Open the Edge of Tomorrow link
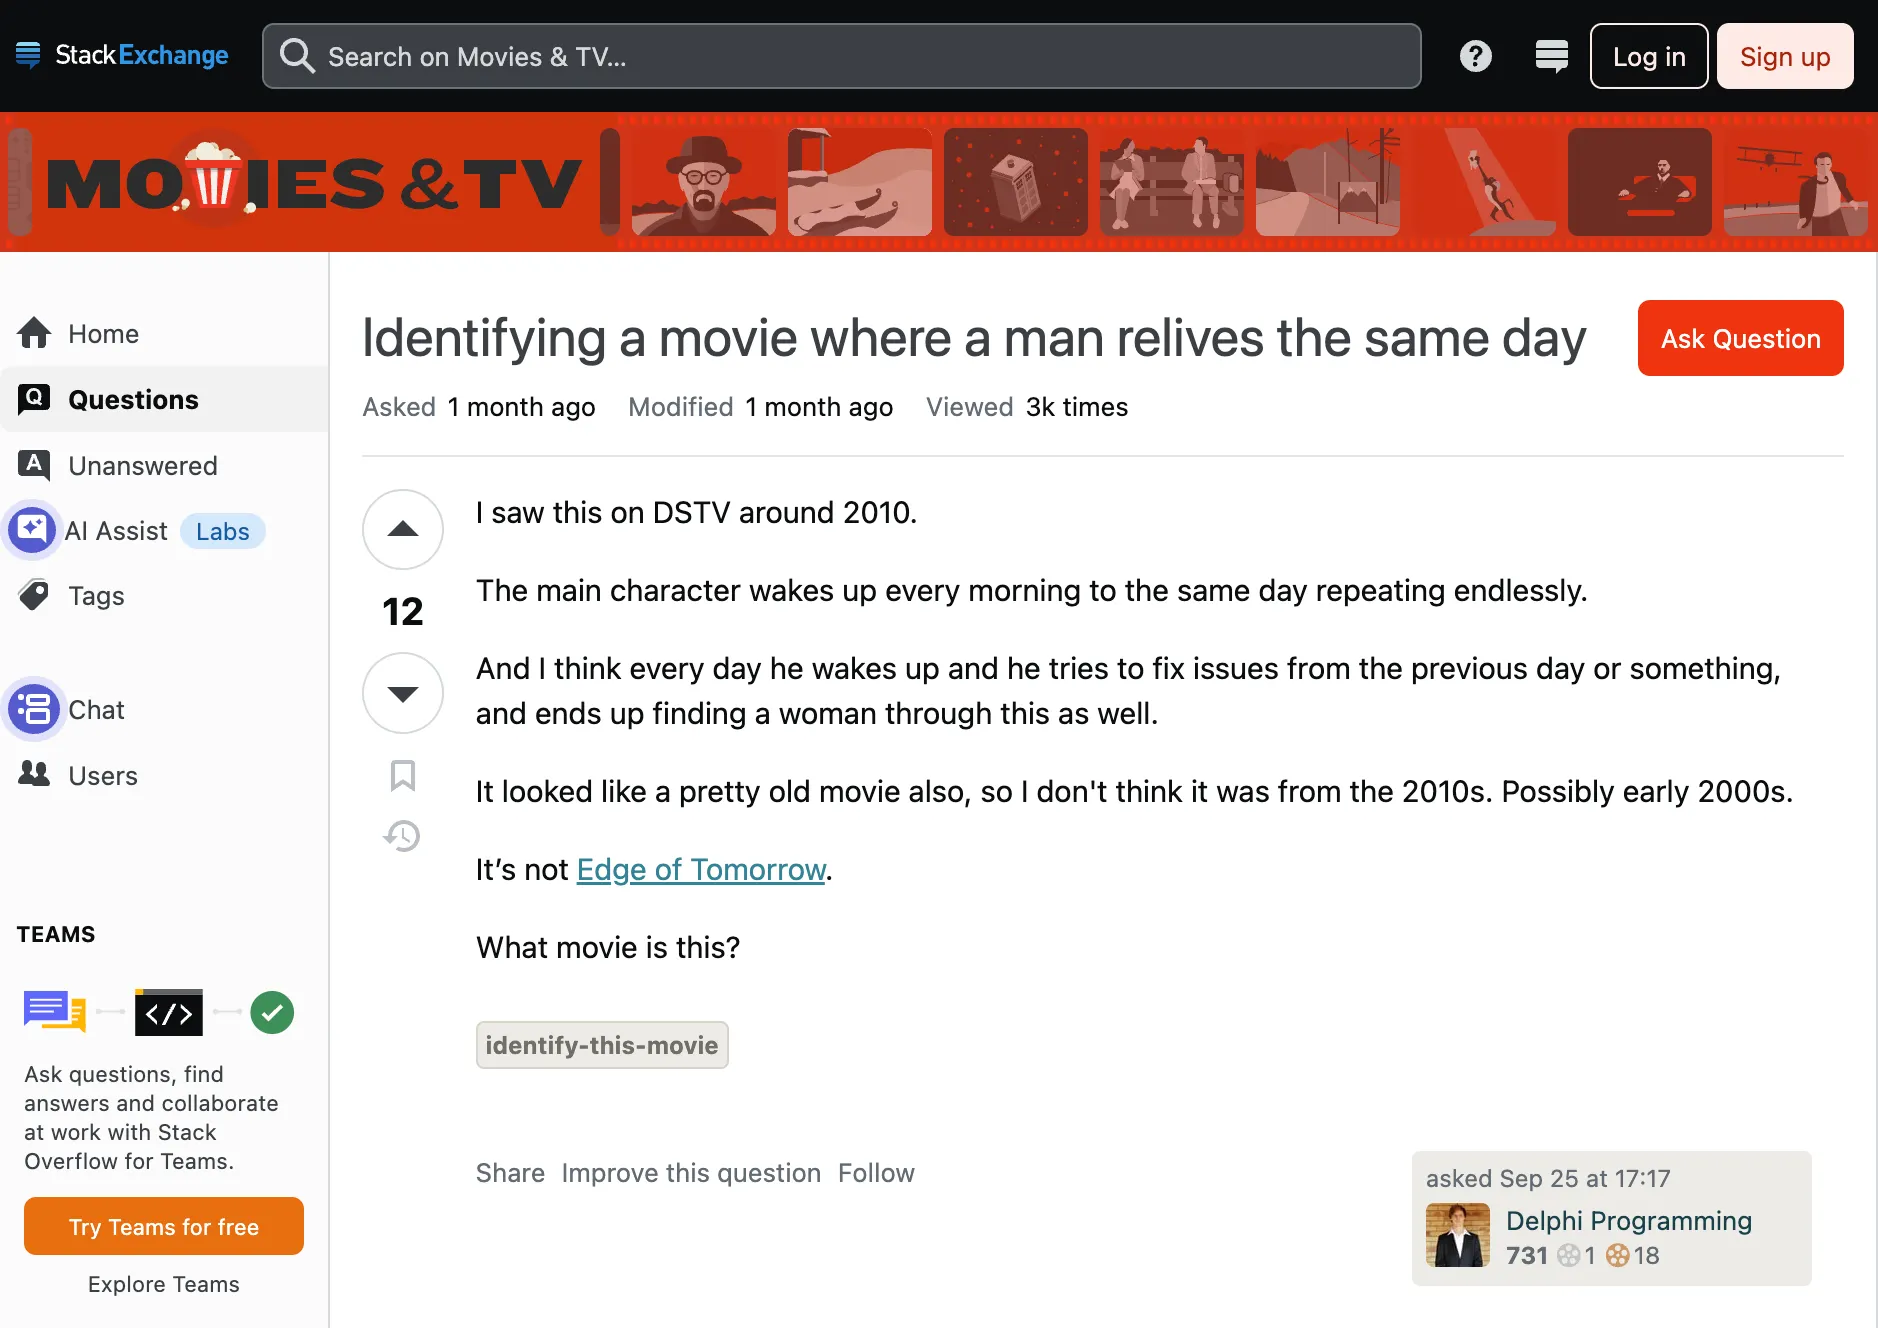The image size is (1878, 1328). pos(700,869)
